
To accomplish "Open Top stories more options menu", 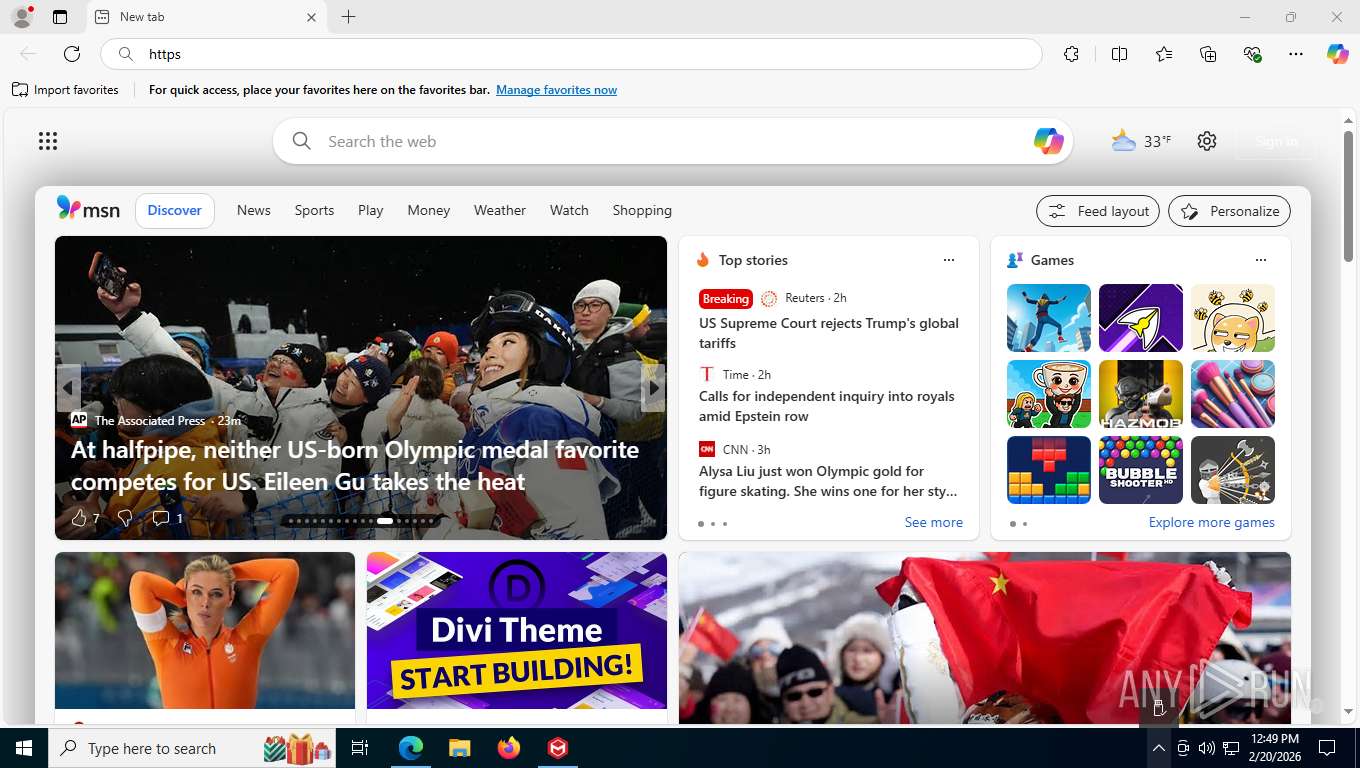I will point(949,260).
